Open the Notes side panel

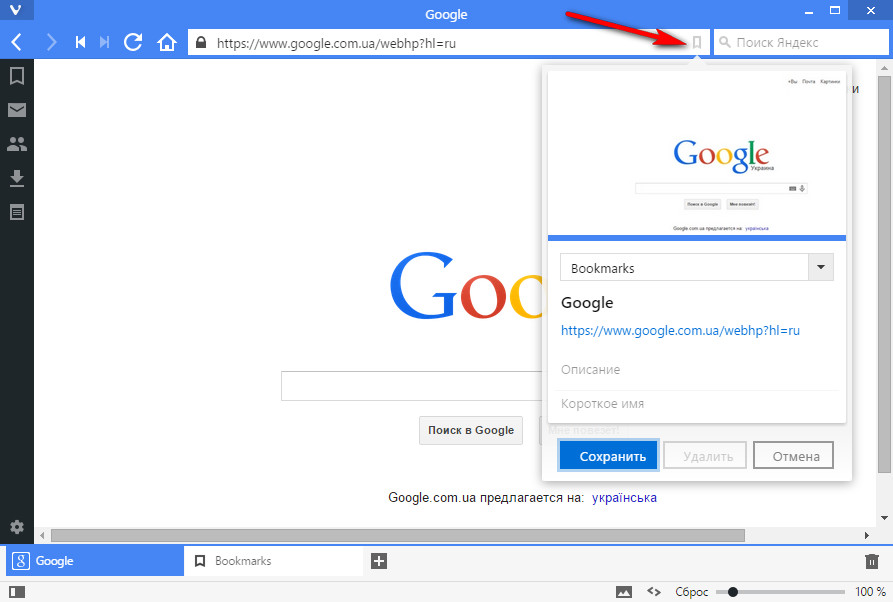(x=17, y=212)
